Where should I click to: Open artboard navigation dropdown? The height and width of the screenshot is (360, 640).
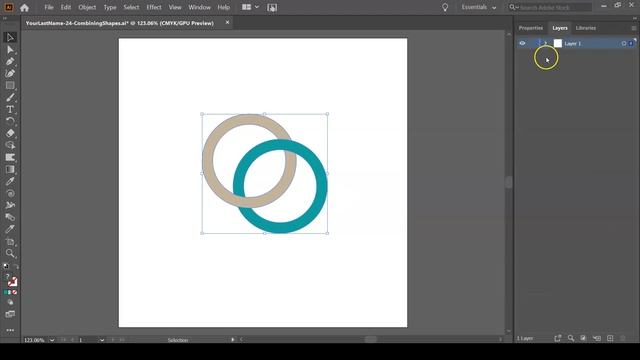point(102,340)
